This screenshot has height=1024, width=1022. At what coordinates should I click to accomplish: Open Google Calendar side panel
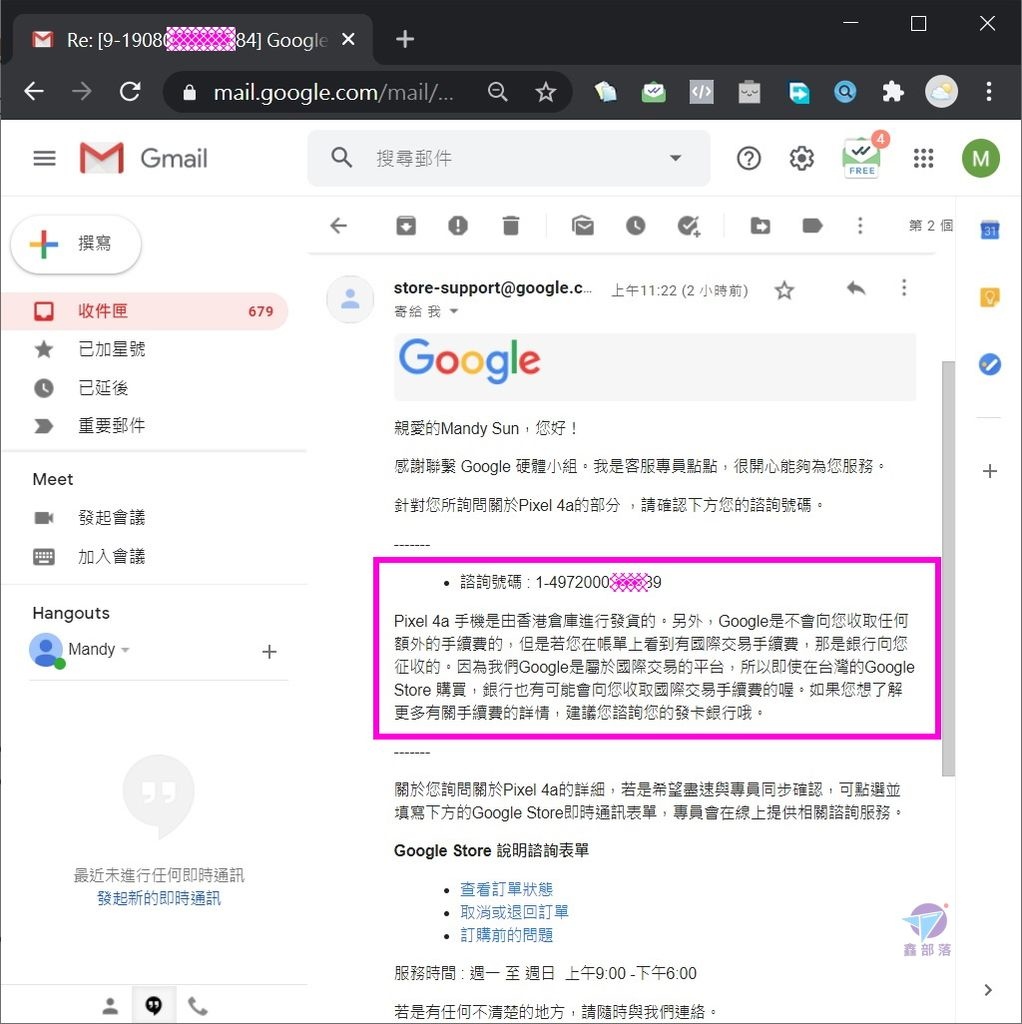[990, 230]
